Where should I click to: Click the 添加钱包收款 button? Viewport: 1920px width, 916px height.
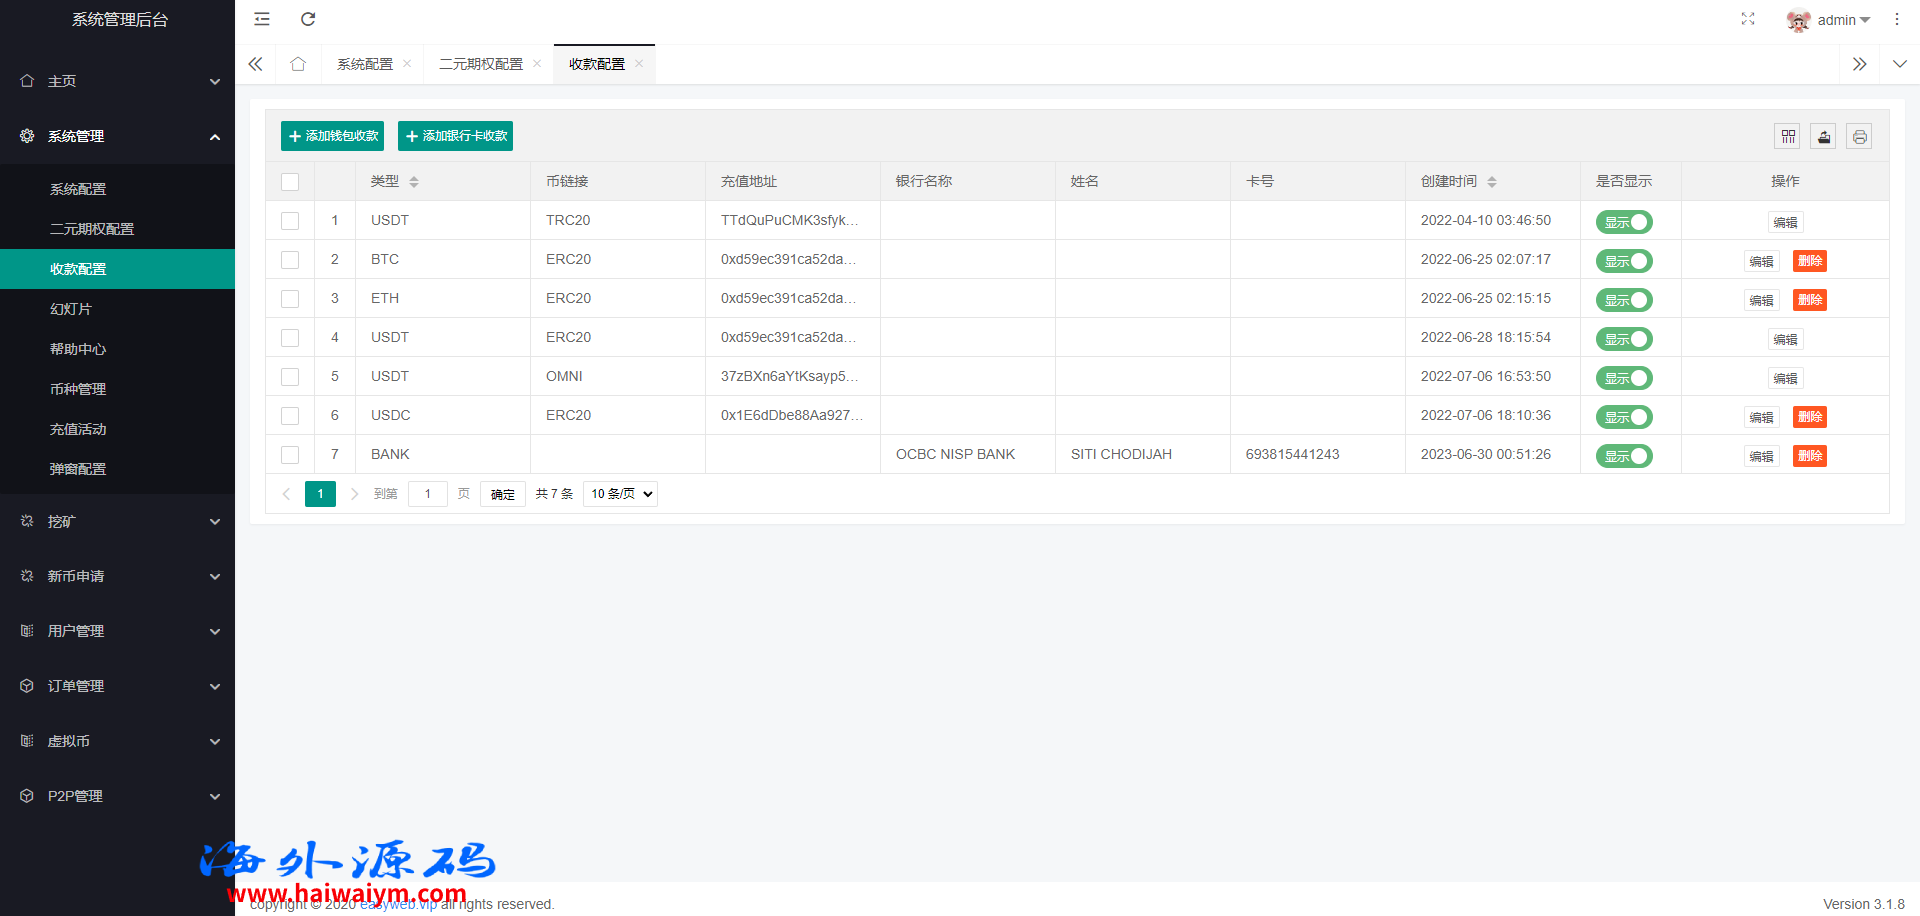coord(332,136)
